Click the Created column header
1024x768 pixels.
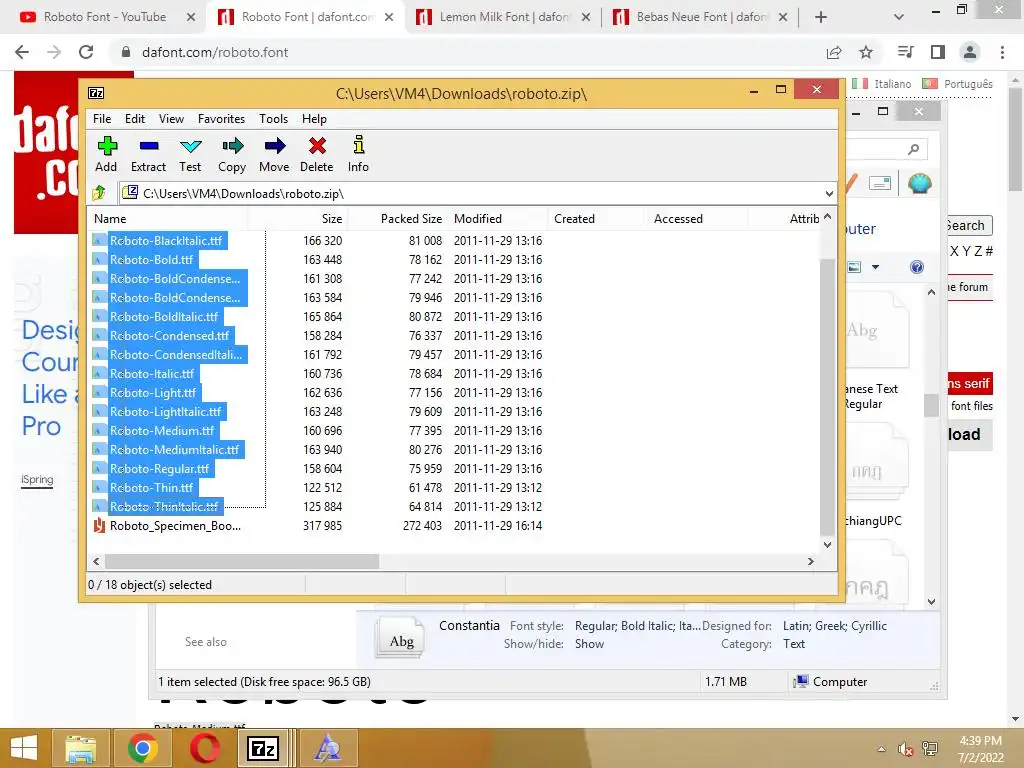click(597, 219)
